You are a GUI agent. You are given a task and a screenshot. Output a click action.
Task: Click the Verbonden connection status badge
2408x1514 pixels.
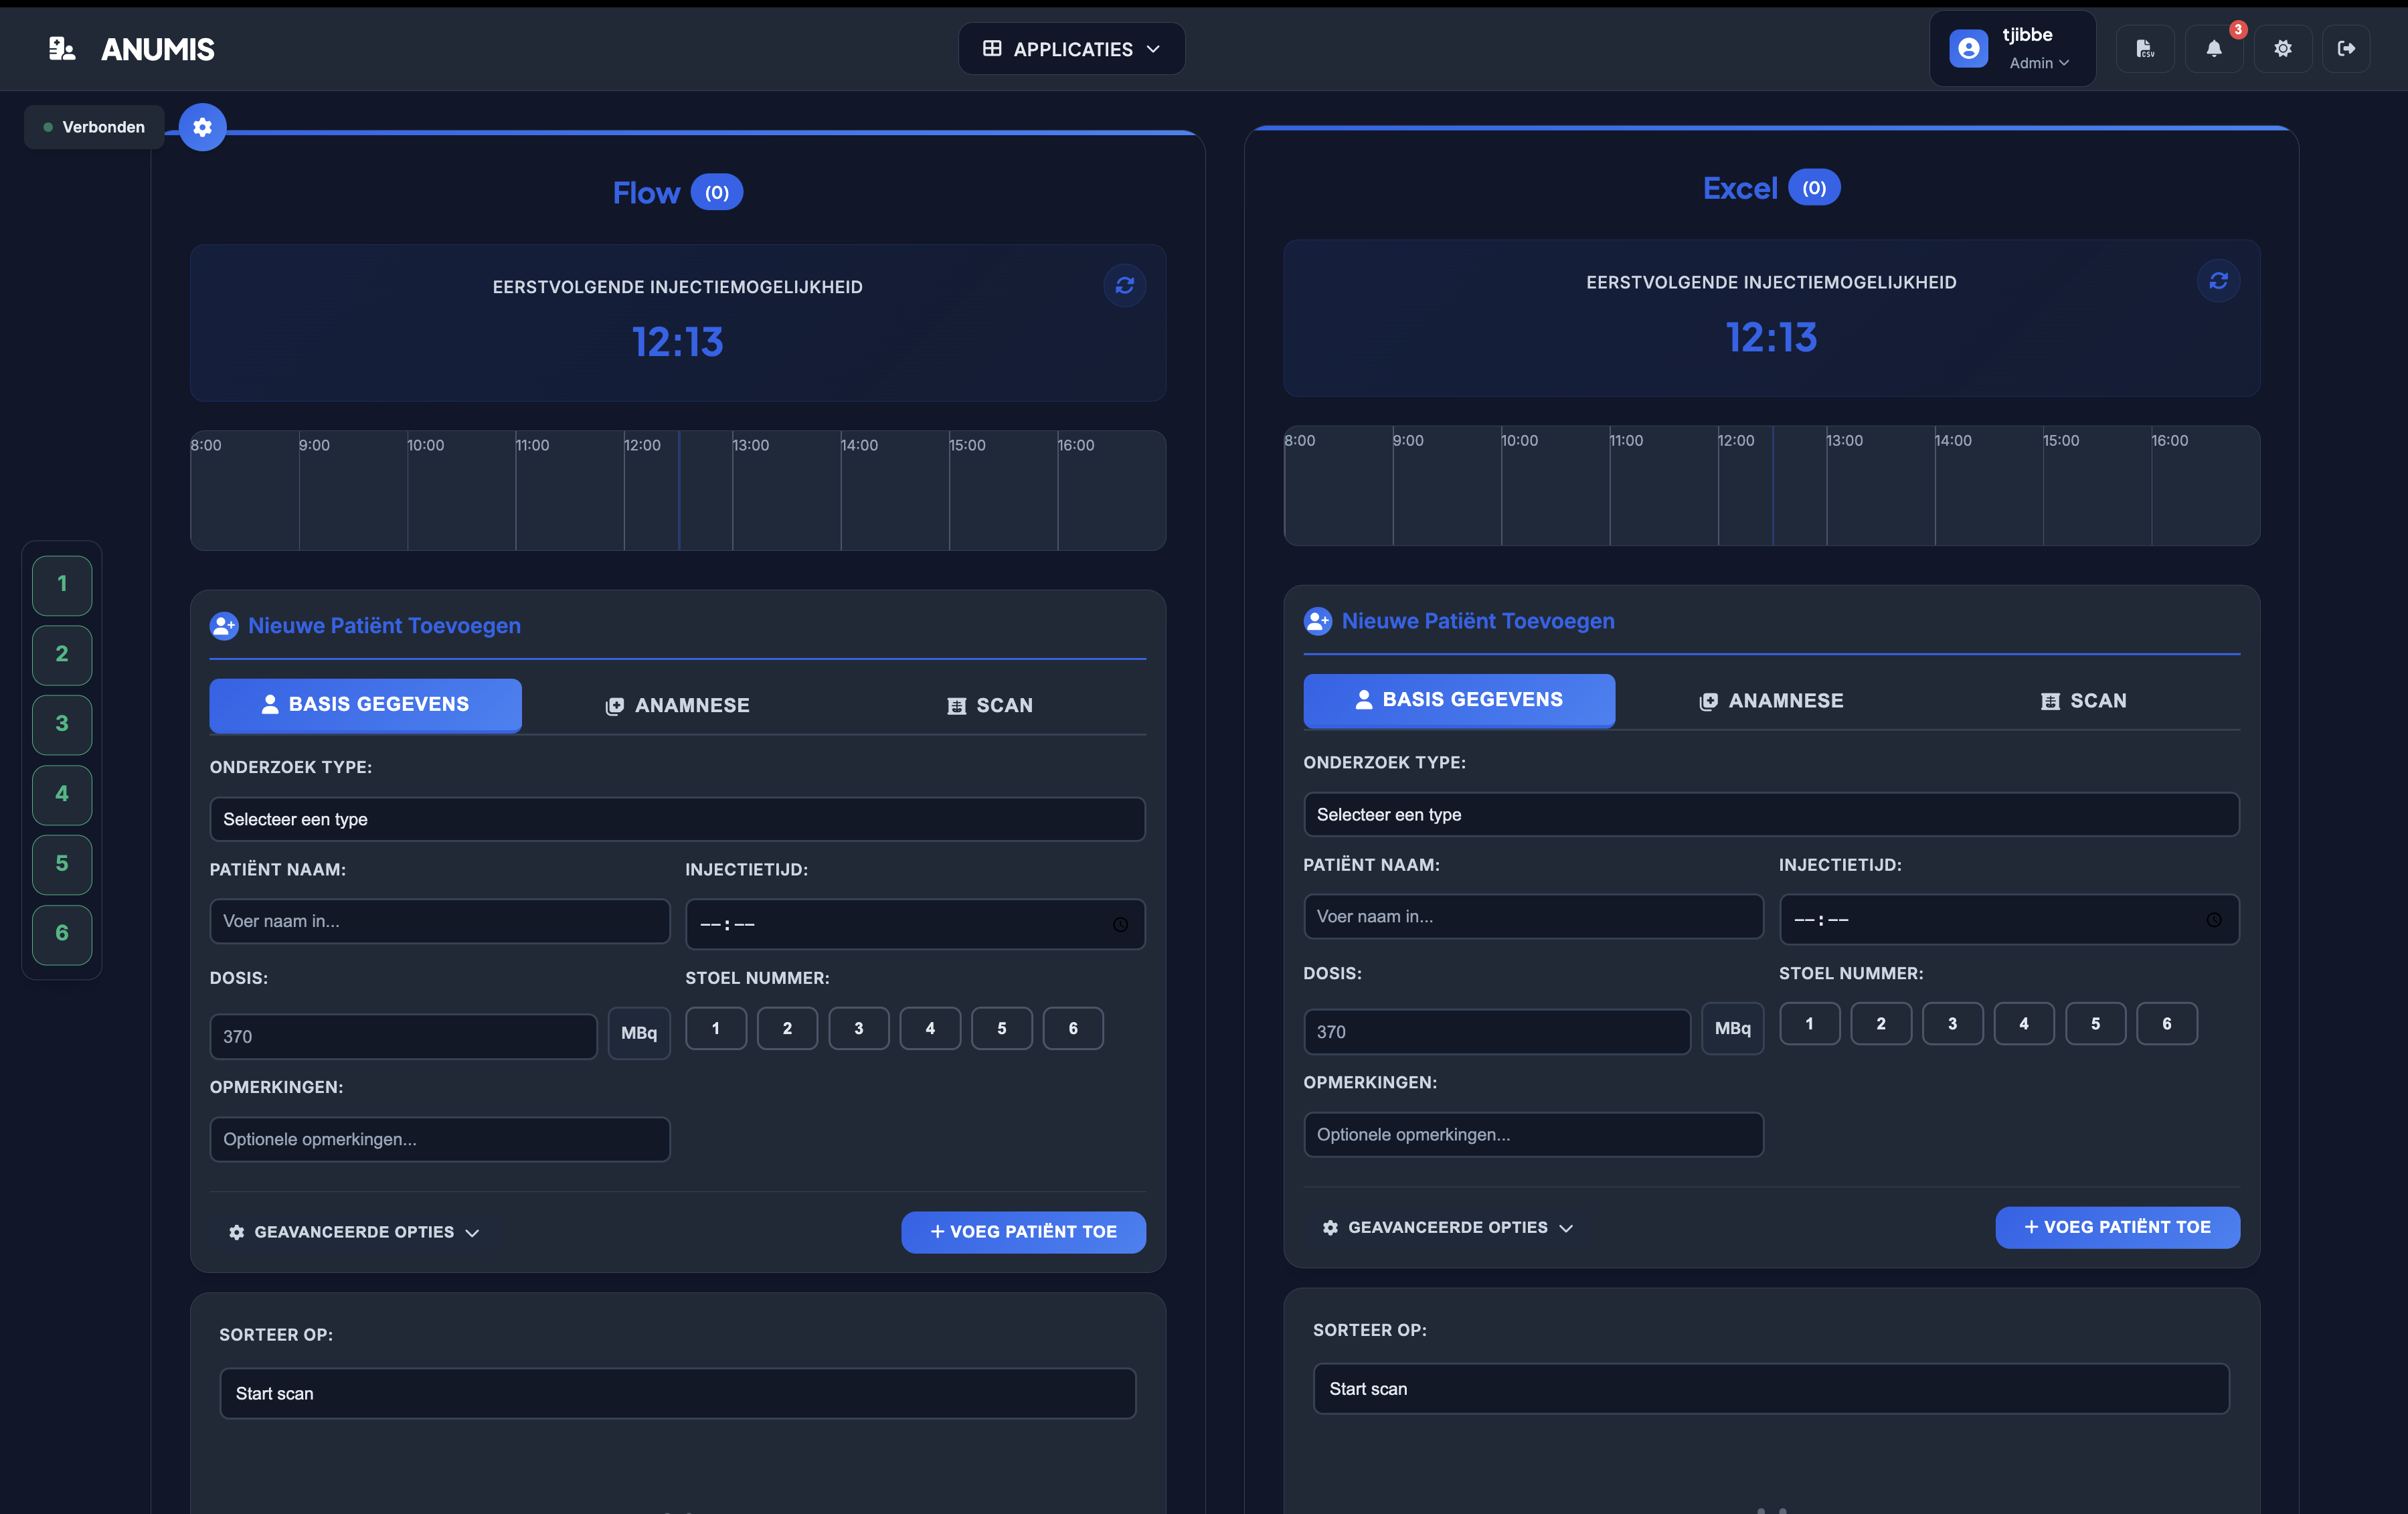(x=94, y=127)
